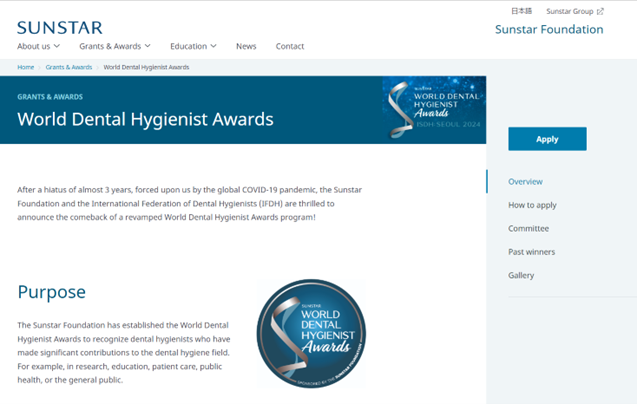
Task: Go to Home breadcrumb
Action: pyautogui.click(x=26, y=67)
